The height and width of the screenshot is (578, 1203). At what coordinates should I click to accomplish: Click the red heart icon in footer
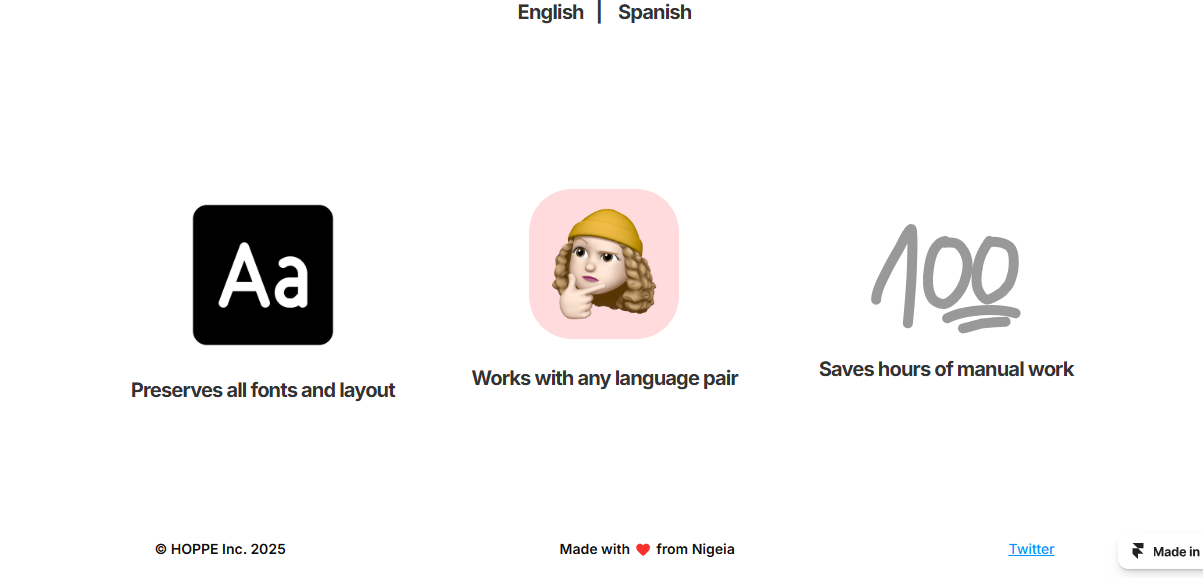pos(643,550)
